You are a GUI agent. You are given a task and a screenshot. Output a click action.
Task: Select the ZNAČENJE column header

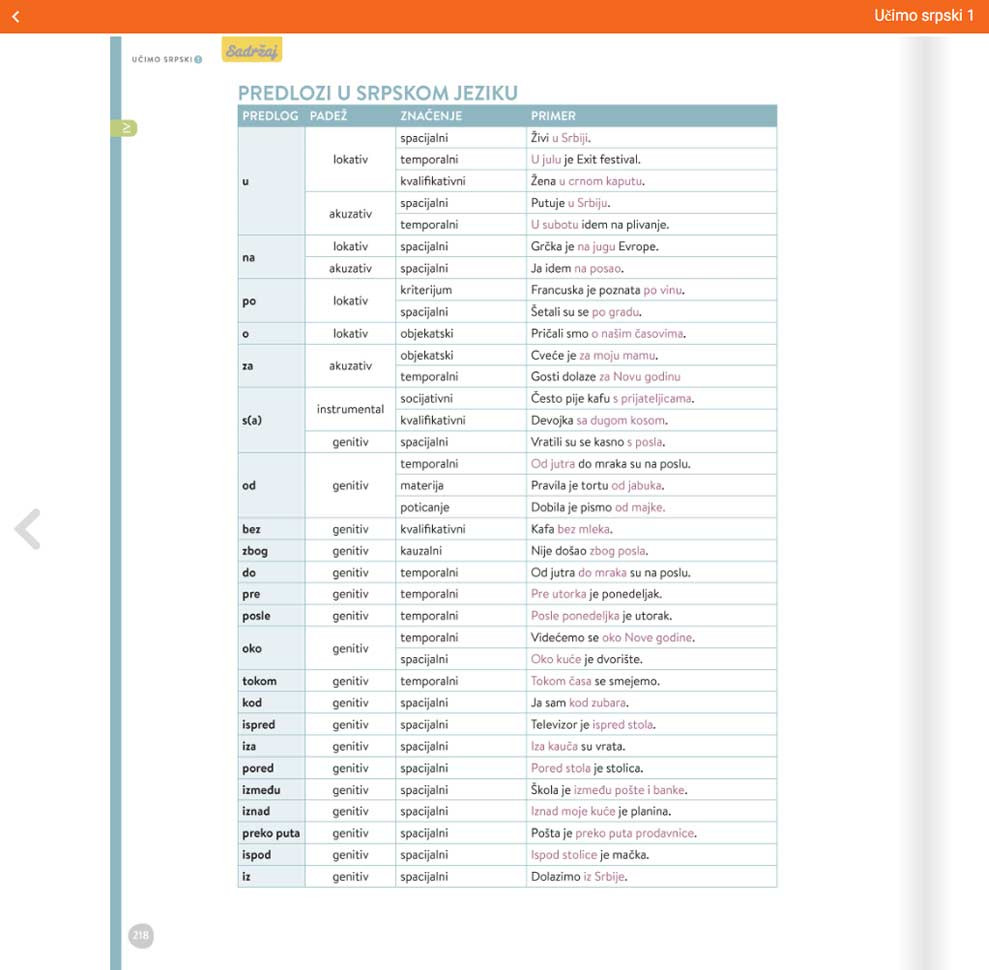tap(431, 116)
